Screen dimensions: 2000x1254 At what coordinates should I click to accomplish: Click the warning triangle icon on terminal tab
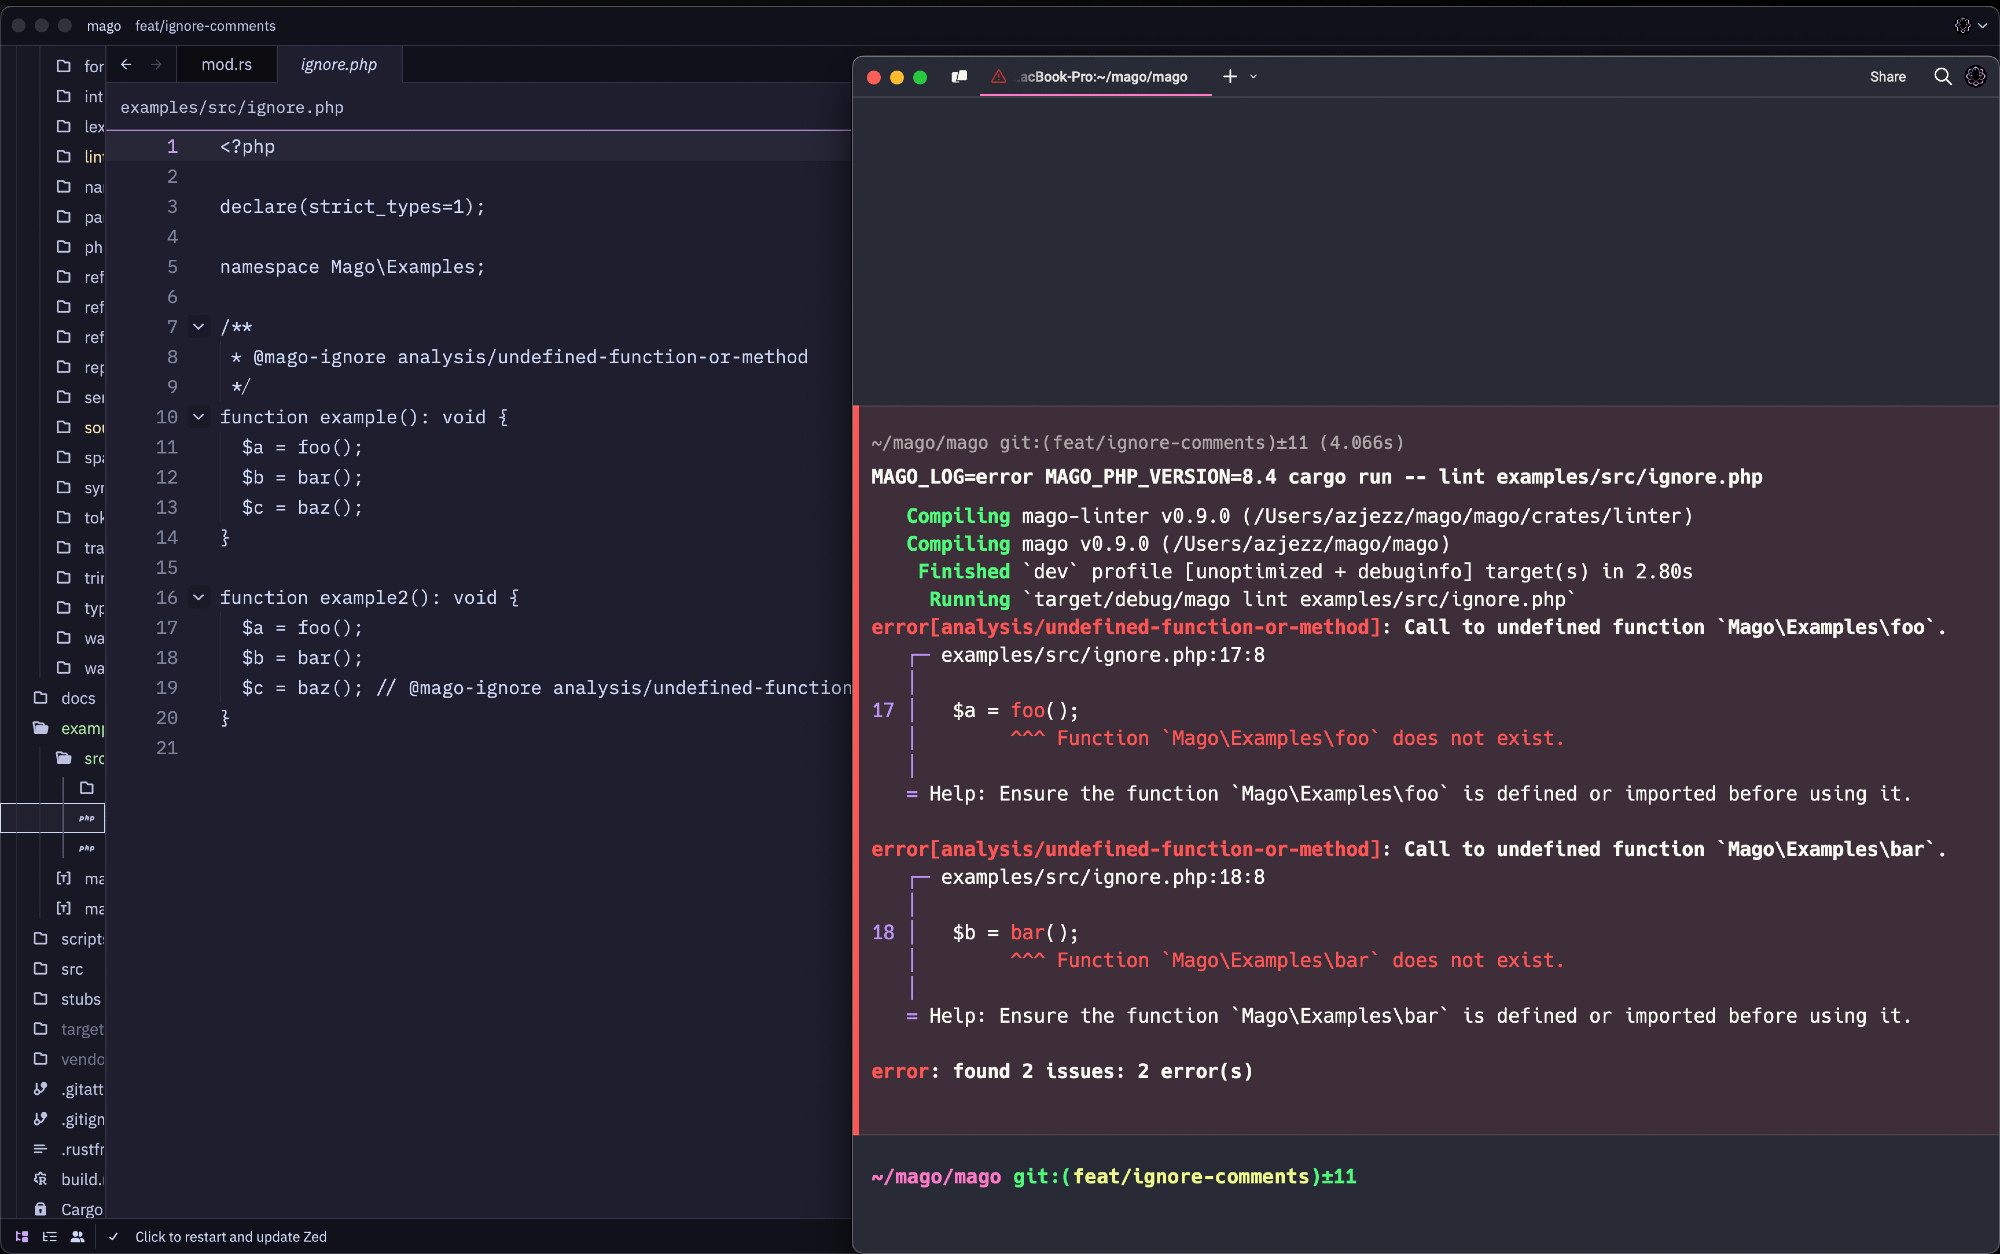pos(998,77)
